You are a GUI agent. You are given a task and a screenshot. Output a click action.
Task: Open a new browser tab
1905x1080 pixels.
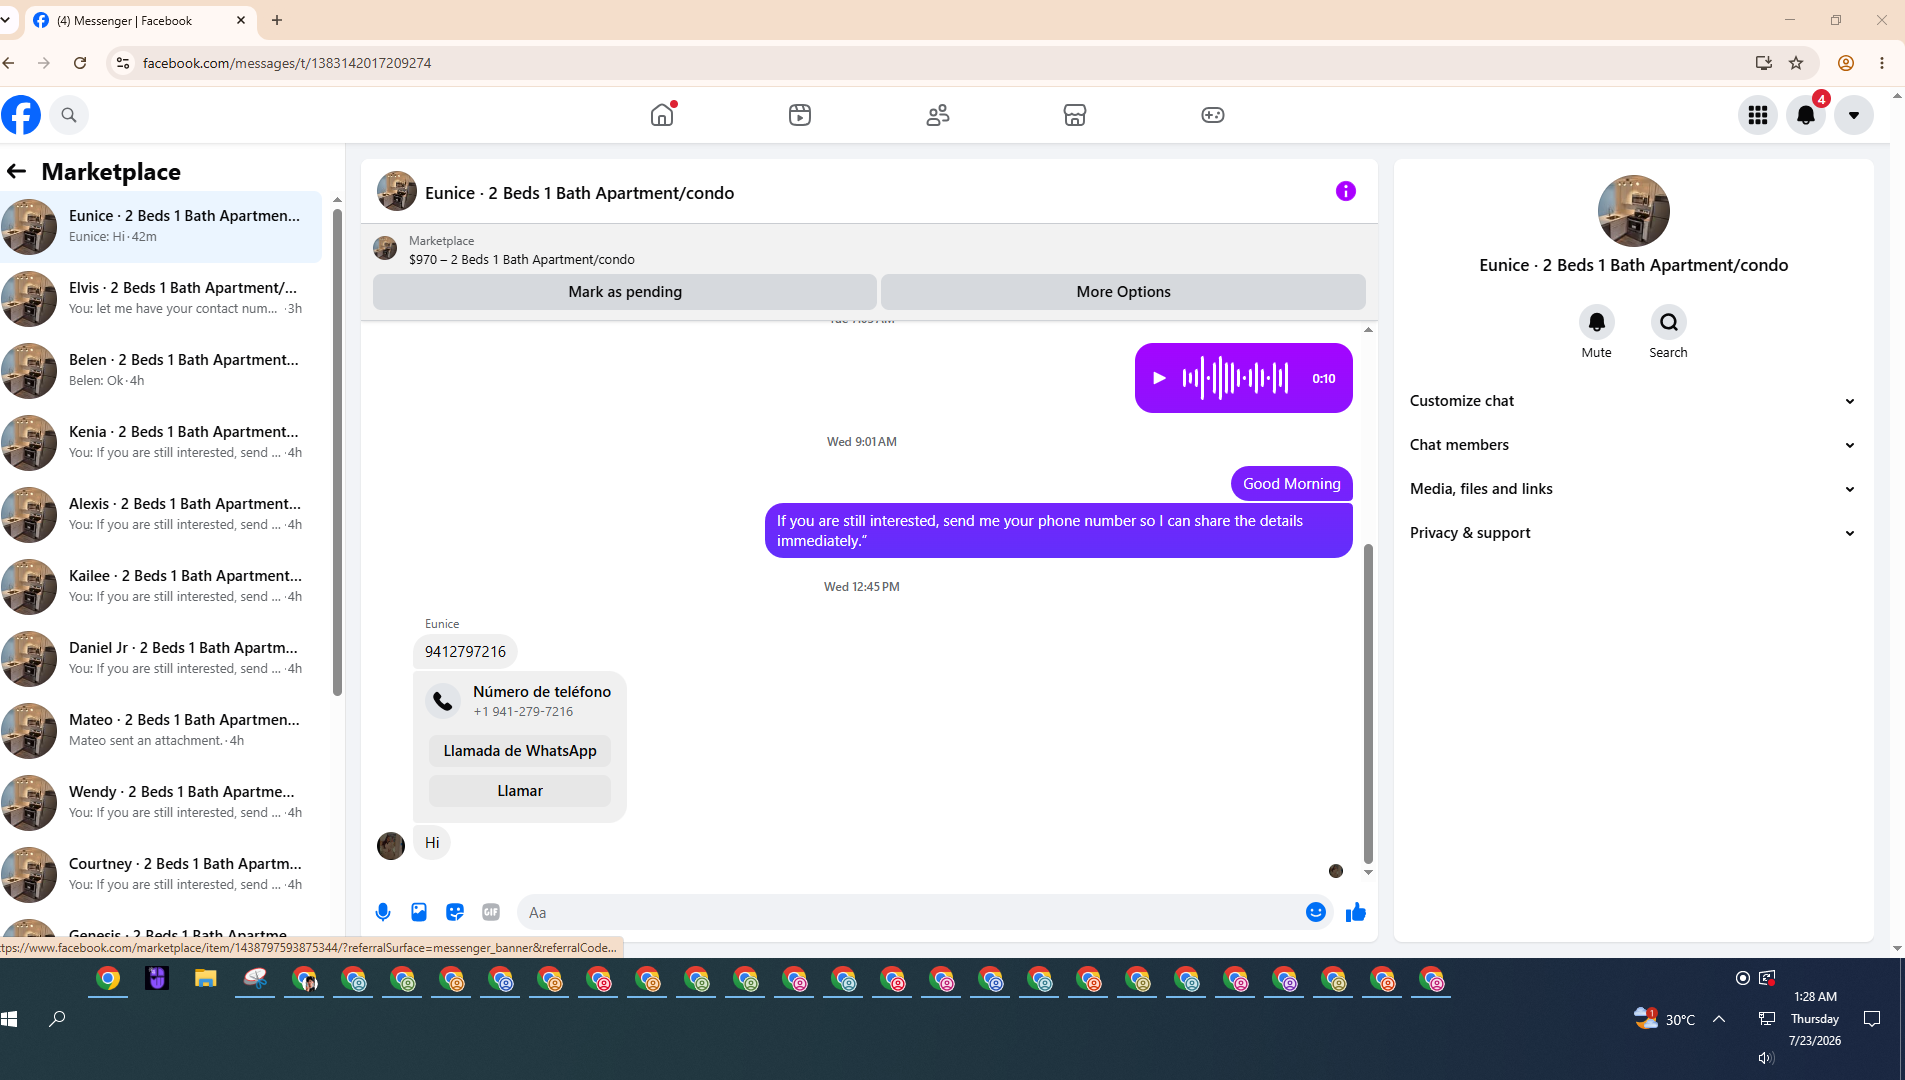click(277, 20)
